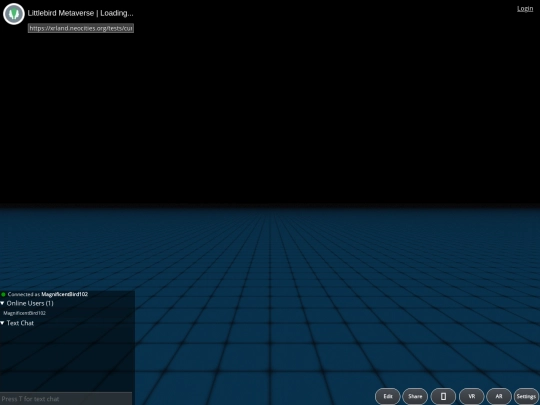Screen dimensions: 540x405
Task: Click the Share button
Action: click(415, 396)
